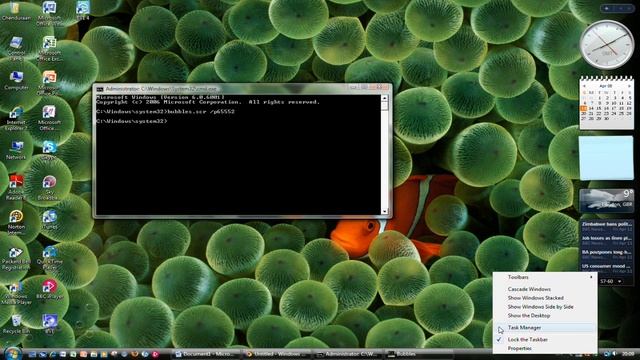Open the BBC iPlayer desktop shortcut

pos(49,289)
